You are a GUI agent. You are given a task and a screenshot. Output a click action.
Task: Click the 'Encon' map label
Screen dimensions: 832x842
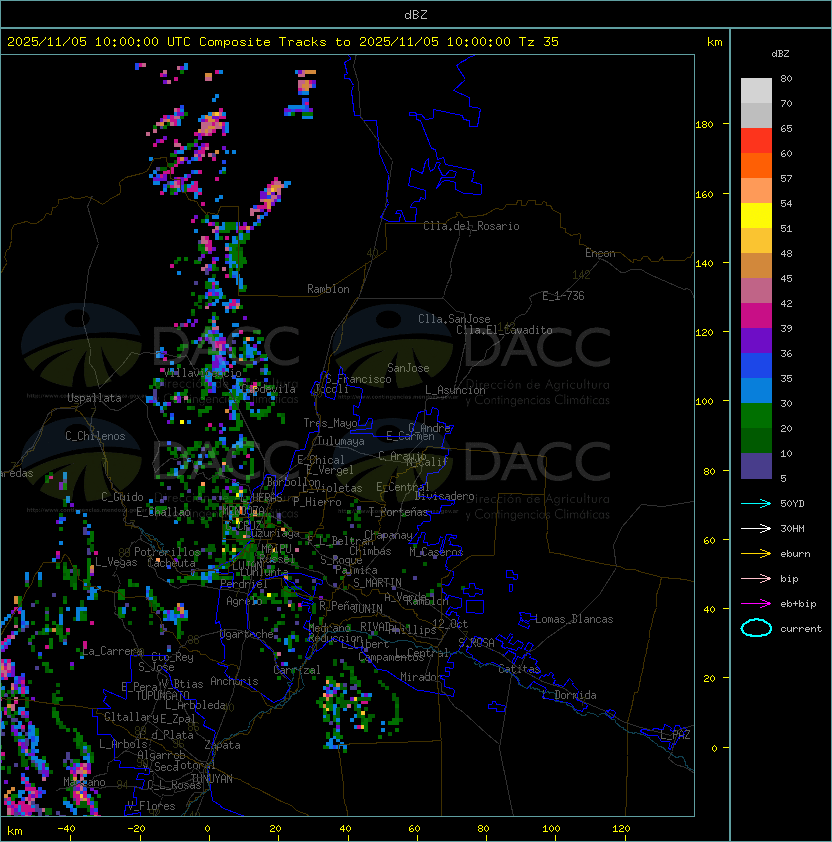[600, 253]
